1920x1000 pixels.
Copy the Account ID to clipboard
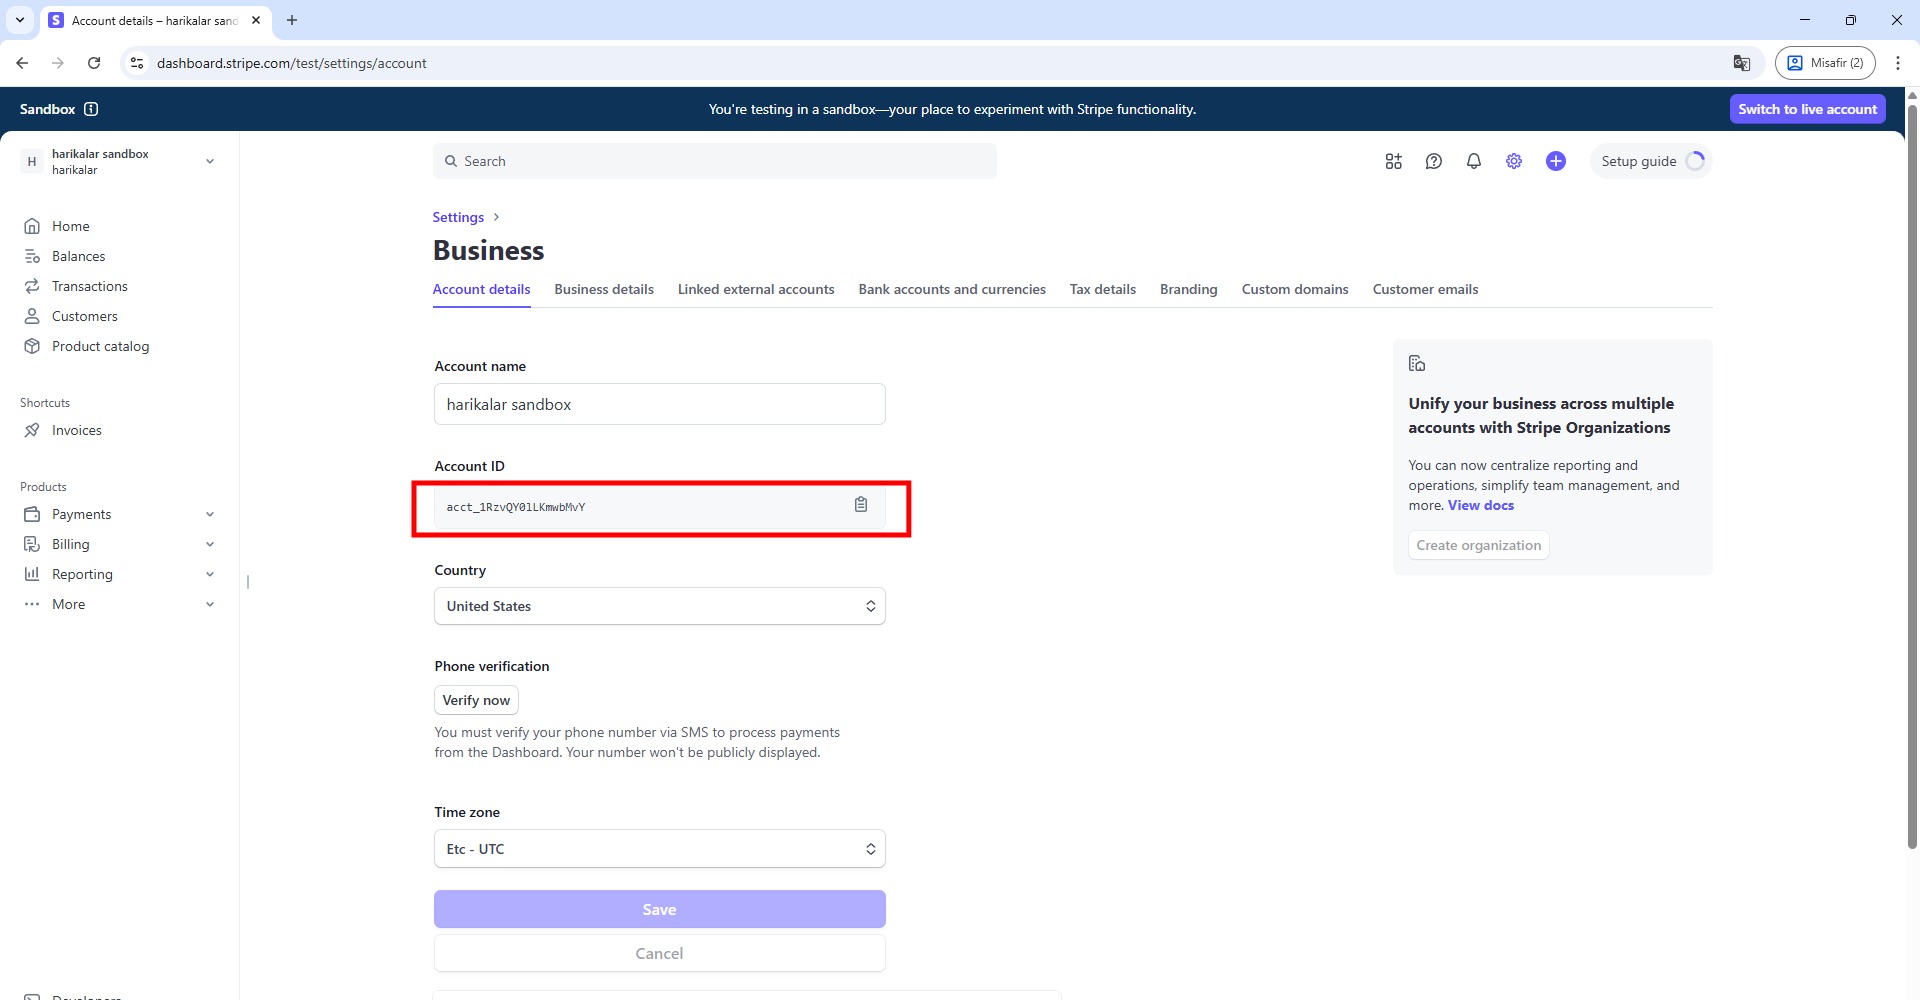point(860,505)
